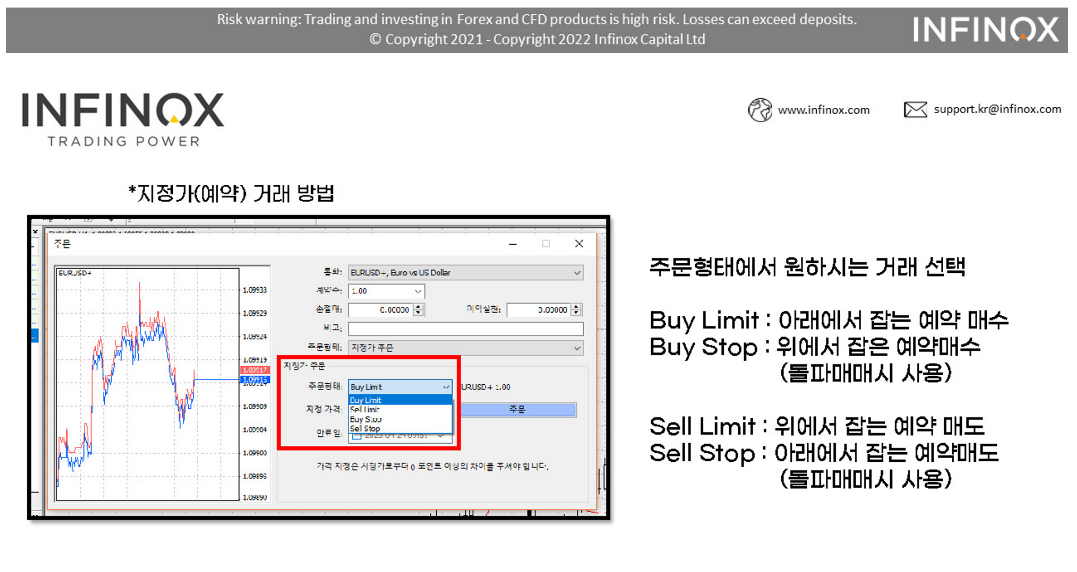Choose Sell Stop in the dropdown list
The height and width of the screenshot is (572, 1077).
tap(400, 428)
